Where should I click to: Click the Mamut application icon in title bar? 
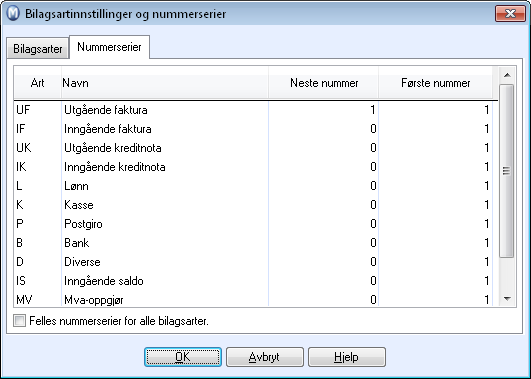tap(13, 14)
